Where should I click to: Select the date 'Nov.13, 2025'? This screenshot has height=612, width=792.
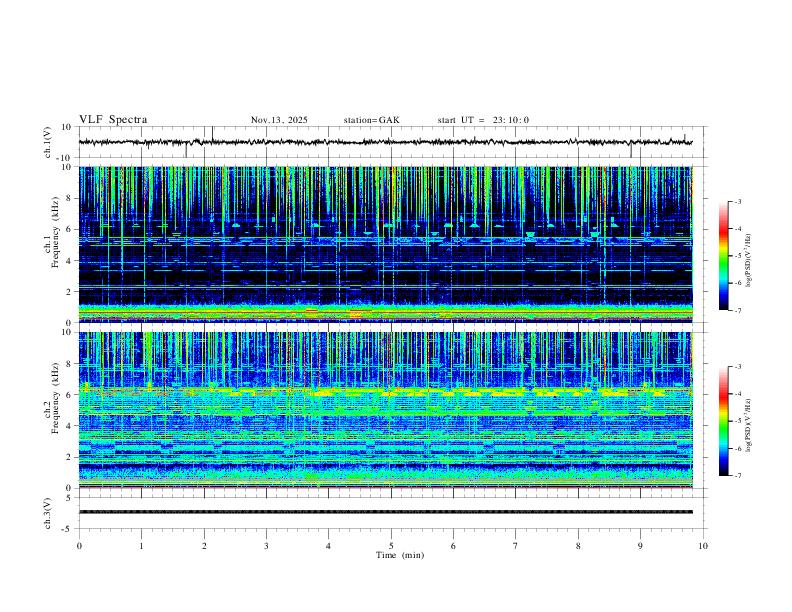coord(279,120)
